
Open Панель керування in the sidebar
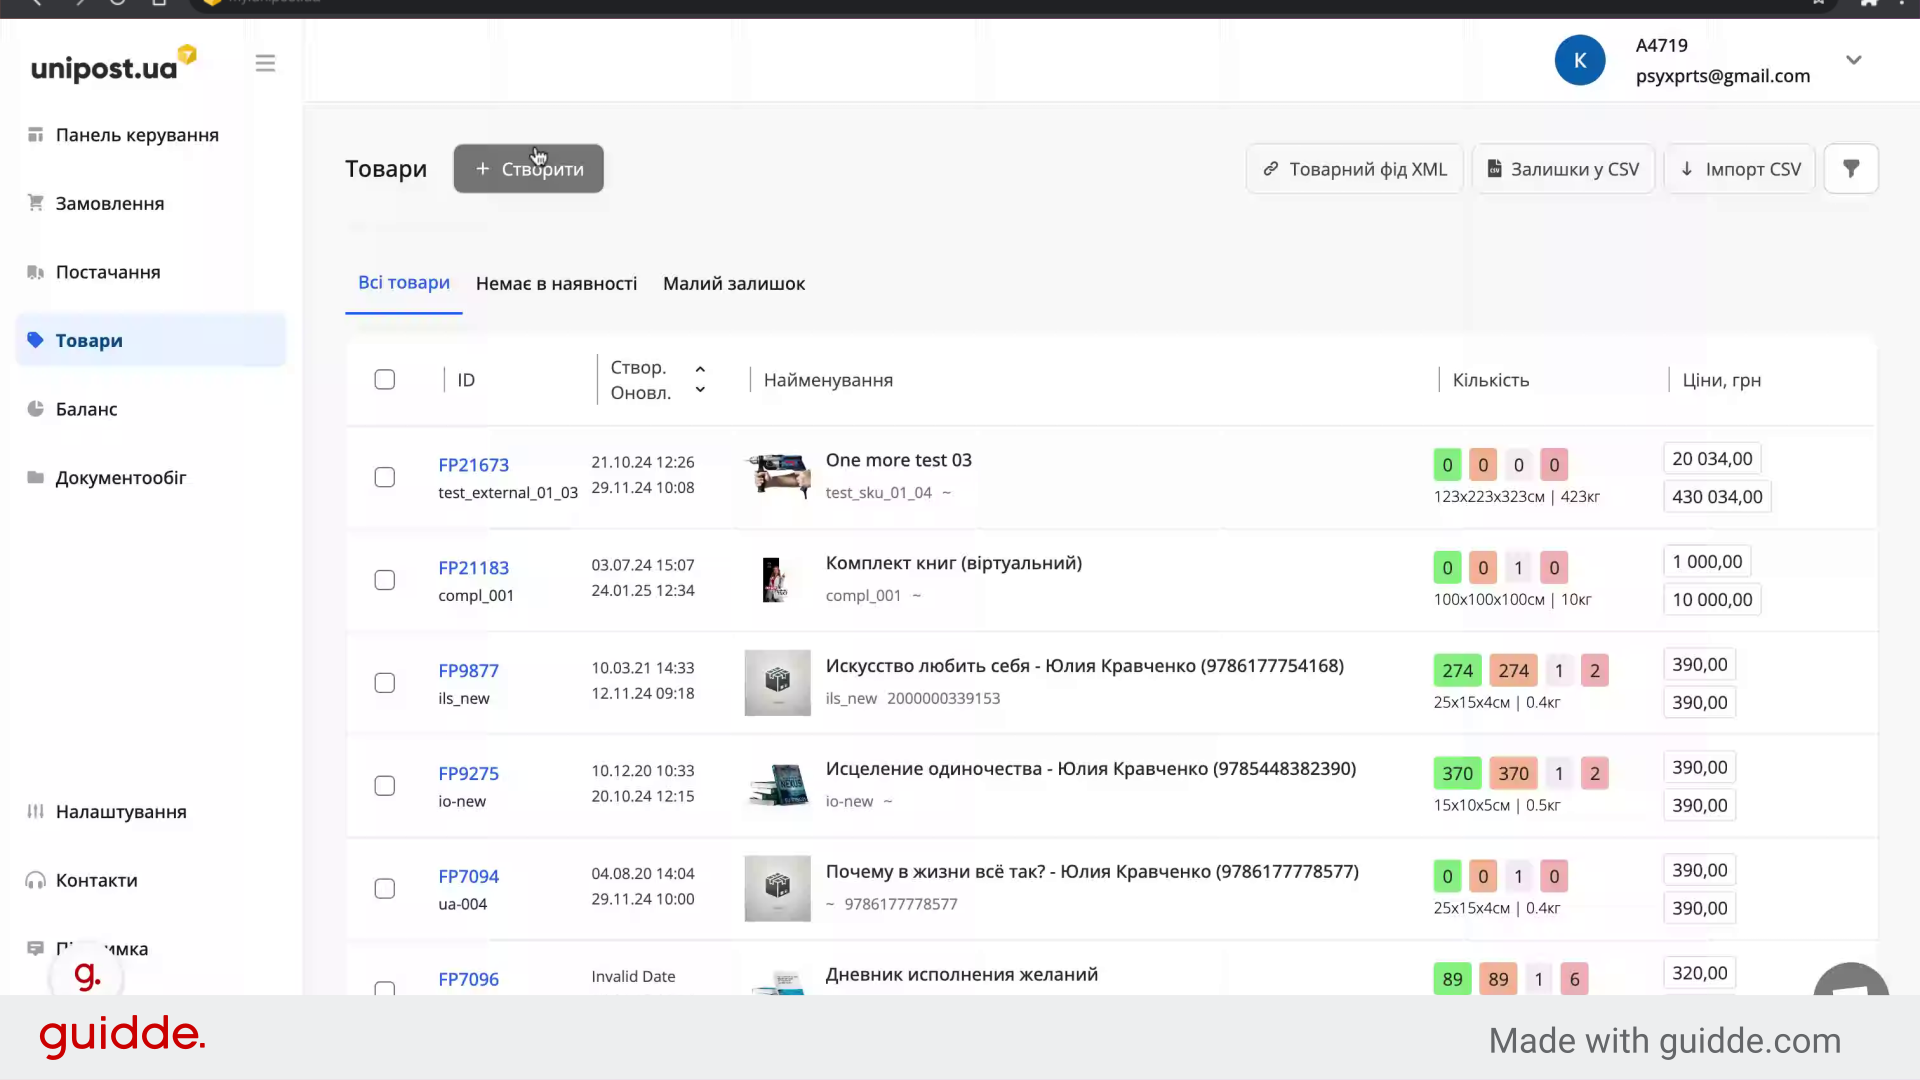pos(137,135)
